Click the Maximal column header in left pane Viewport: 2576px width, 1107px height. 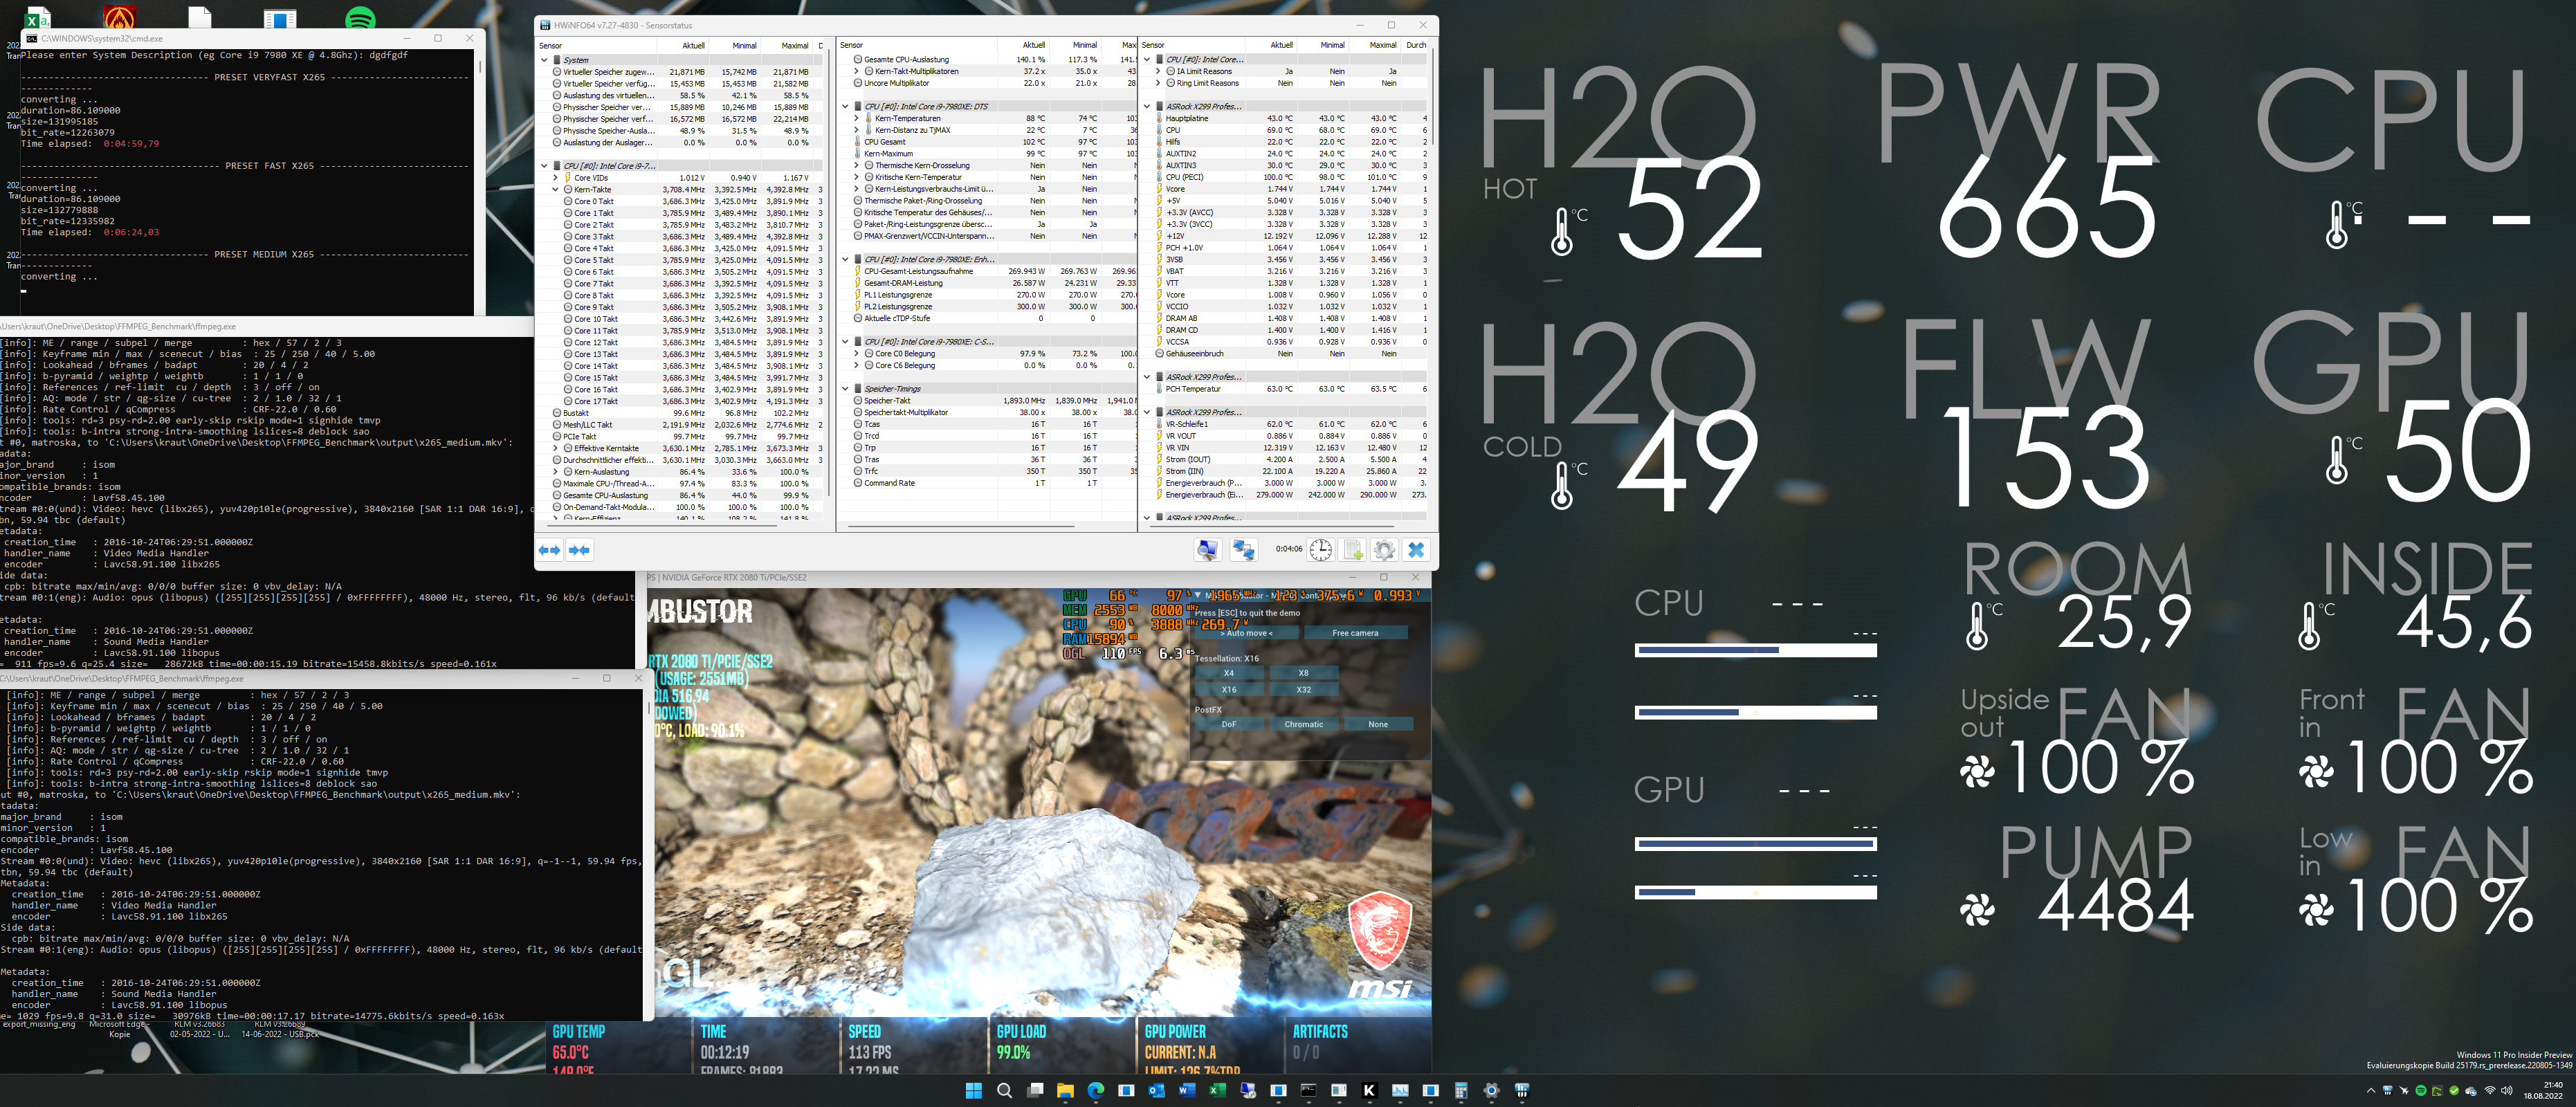(x=787, y=45)
